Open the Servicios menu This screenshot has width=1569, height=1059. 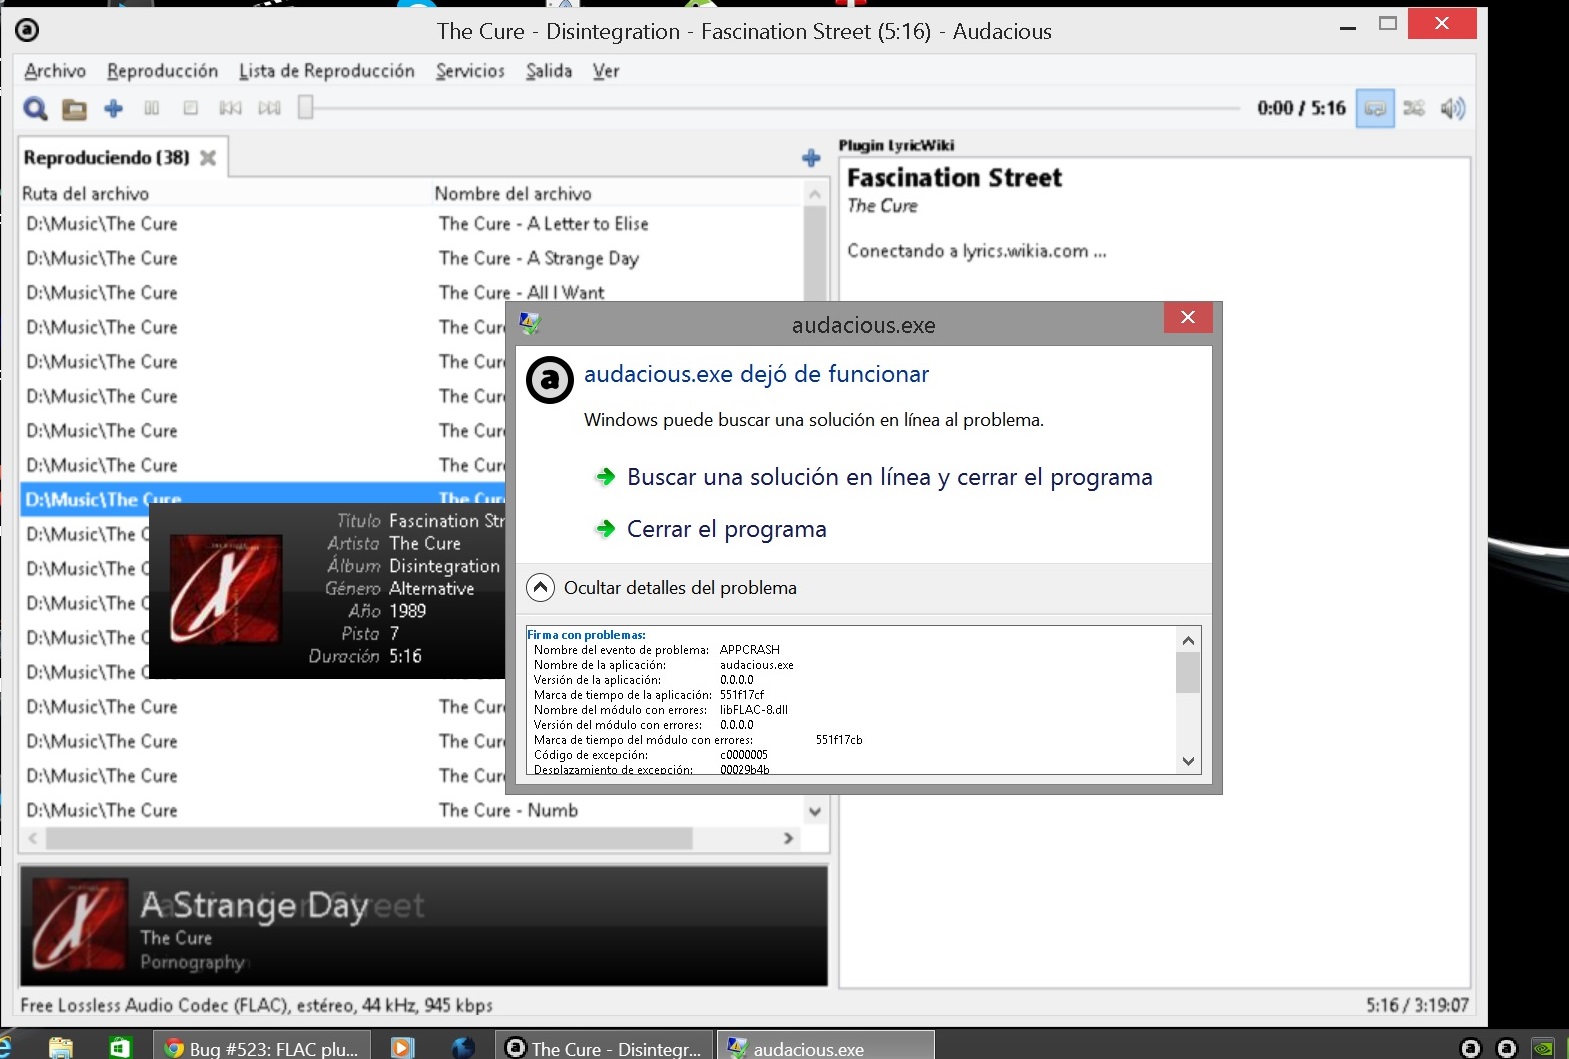pos(470,71)
